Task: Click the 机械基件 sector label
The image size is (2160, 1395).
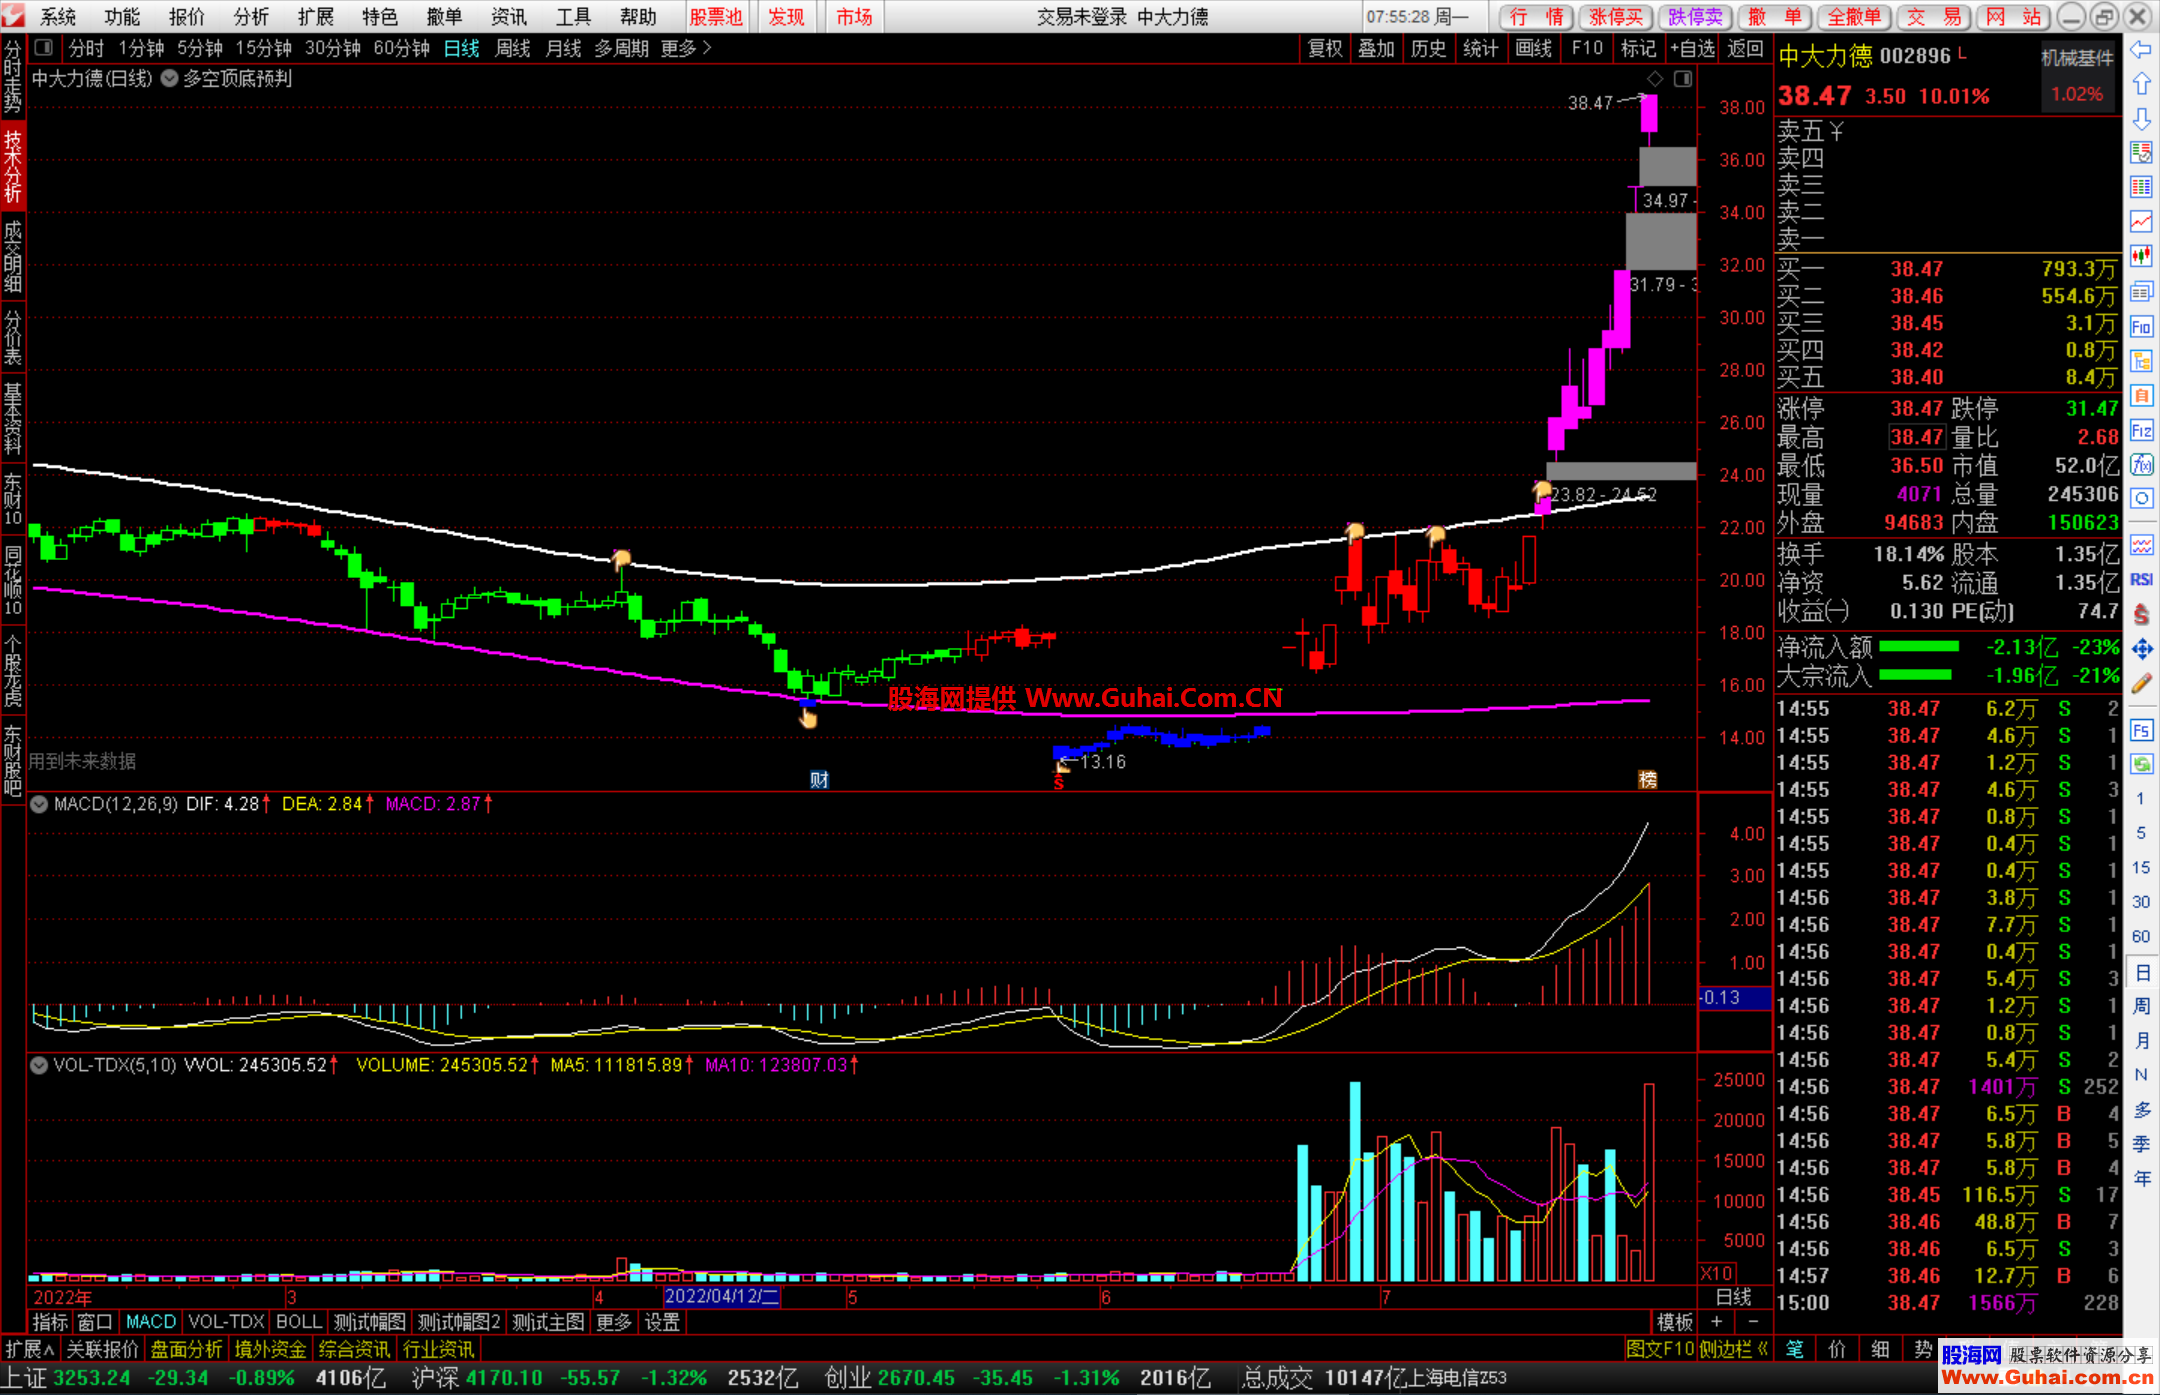Action: [2077, 58]
